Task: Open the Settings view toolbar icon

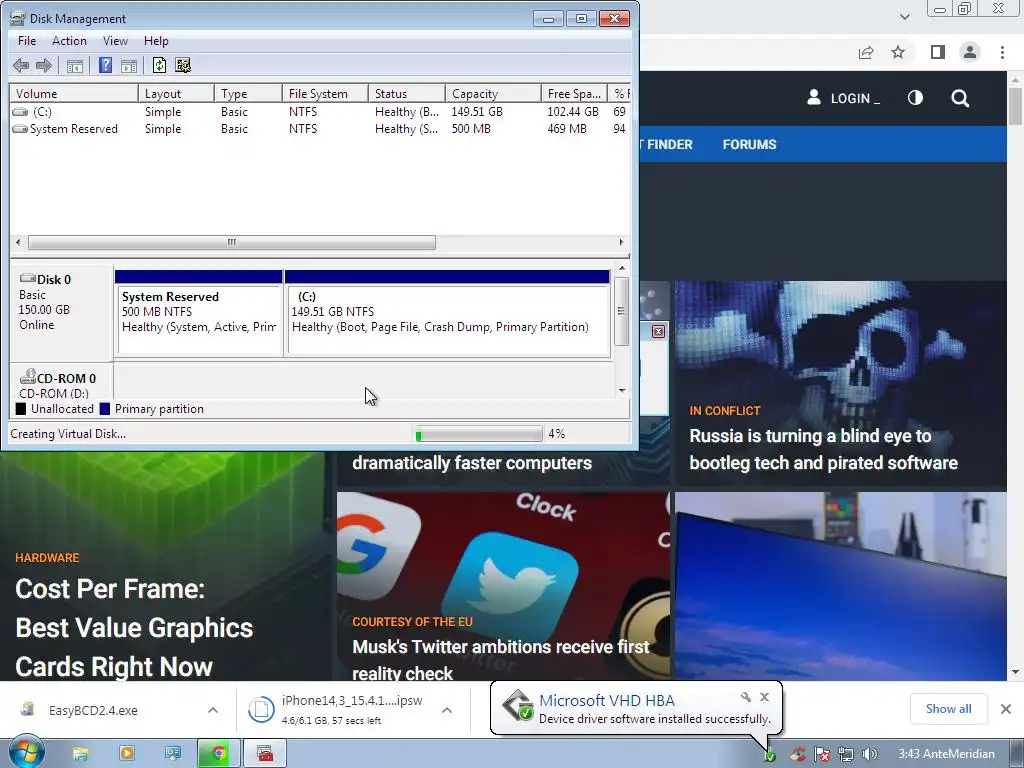Action: [x=184, y=65]
